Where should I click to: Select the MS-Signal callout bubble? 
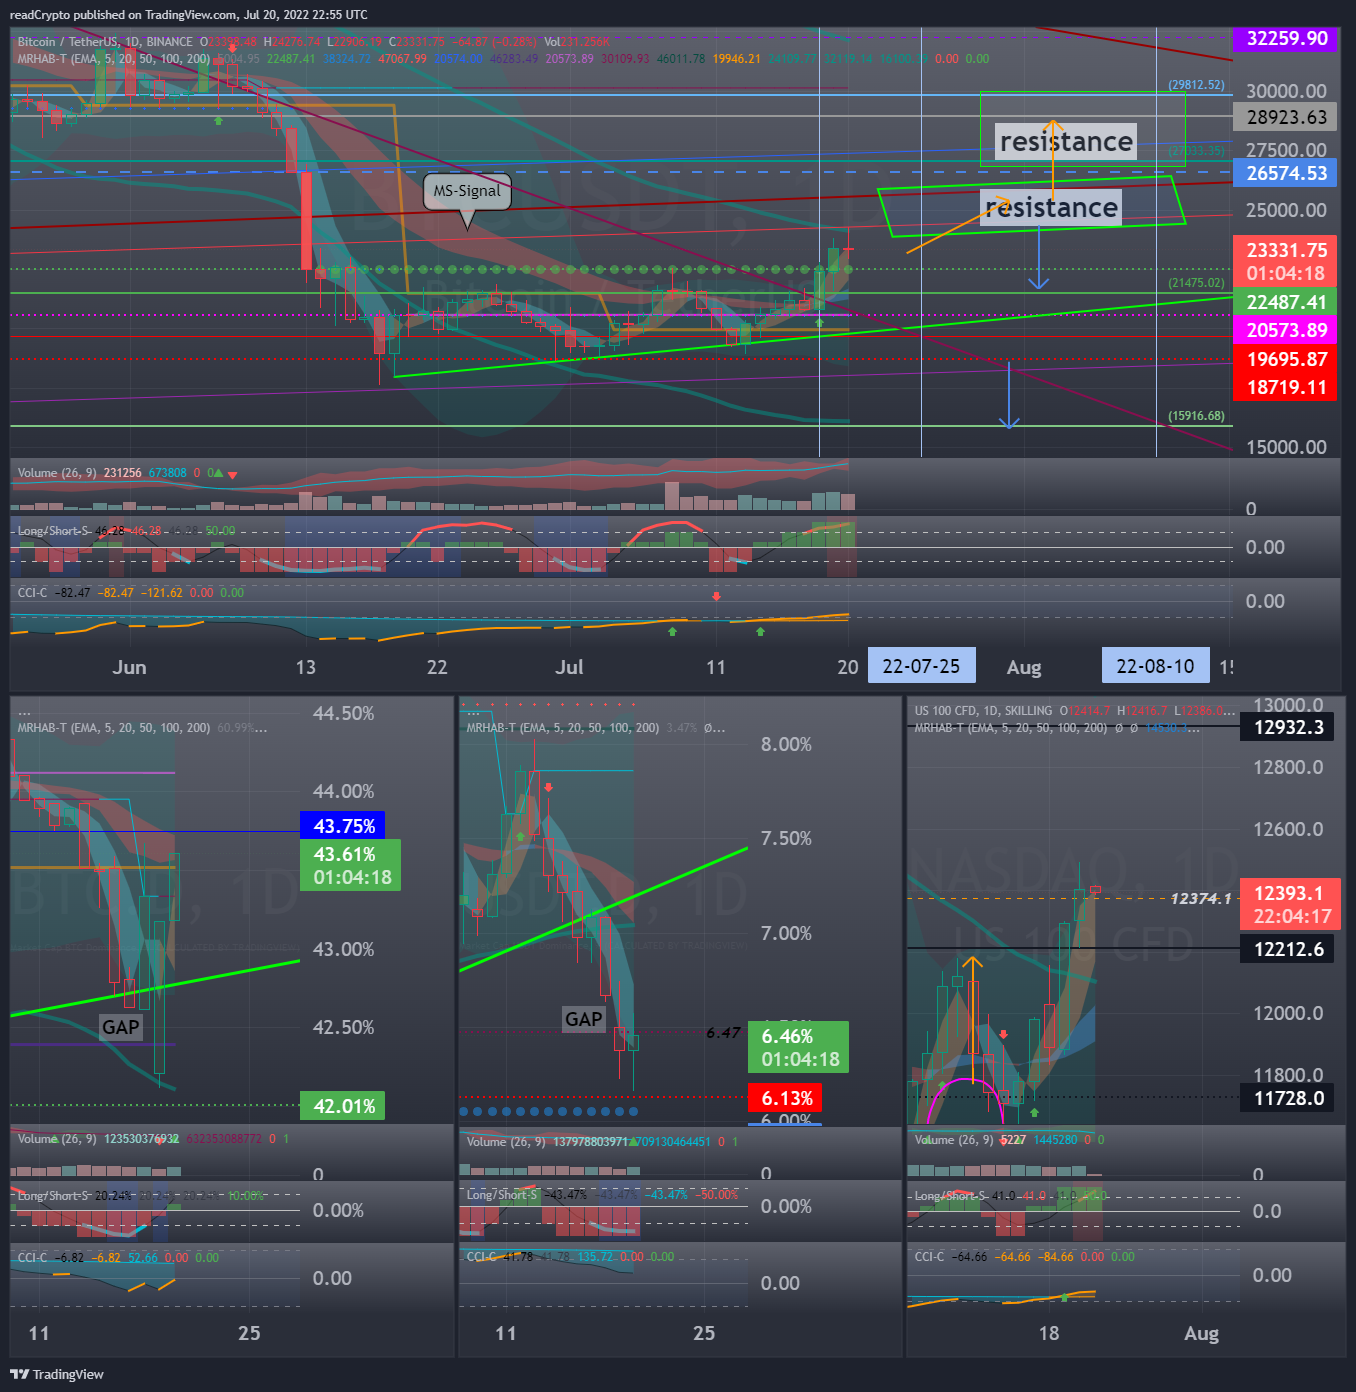coord(467,191)
